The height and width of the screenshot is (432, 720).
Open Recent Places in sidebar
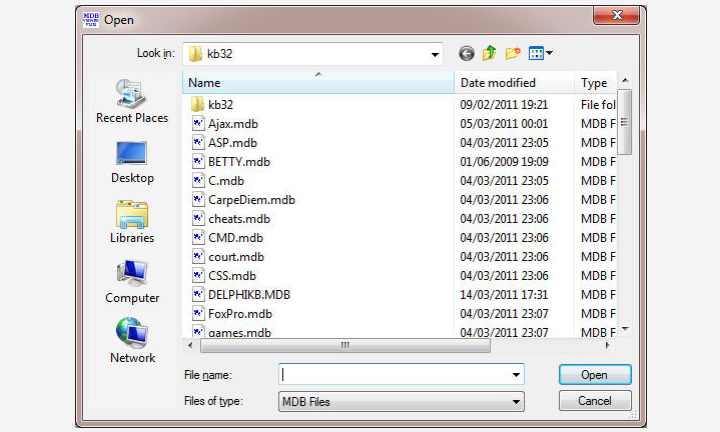(x=132, y=101)
